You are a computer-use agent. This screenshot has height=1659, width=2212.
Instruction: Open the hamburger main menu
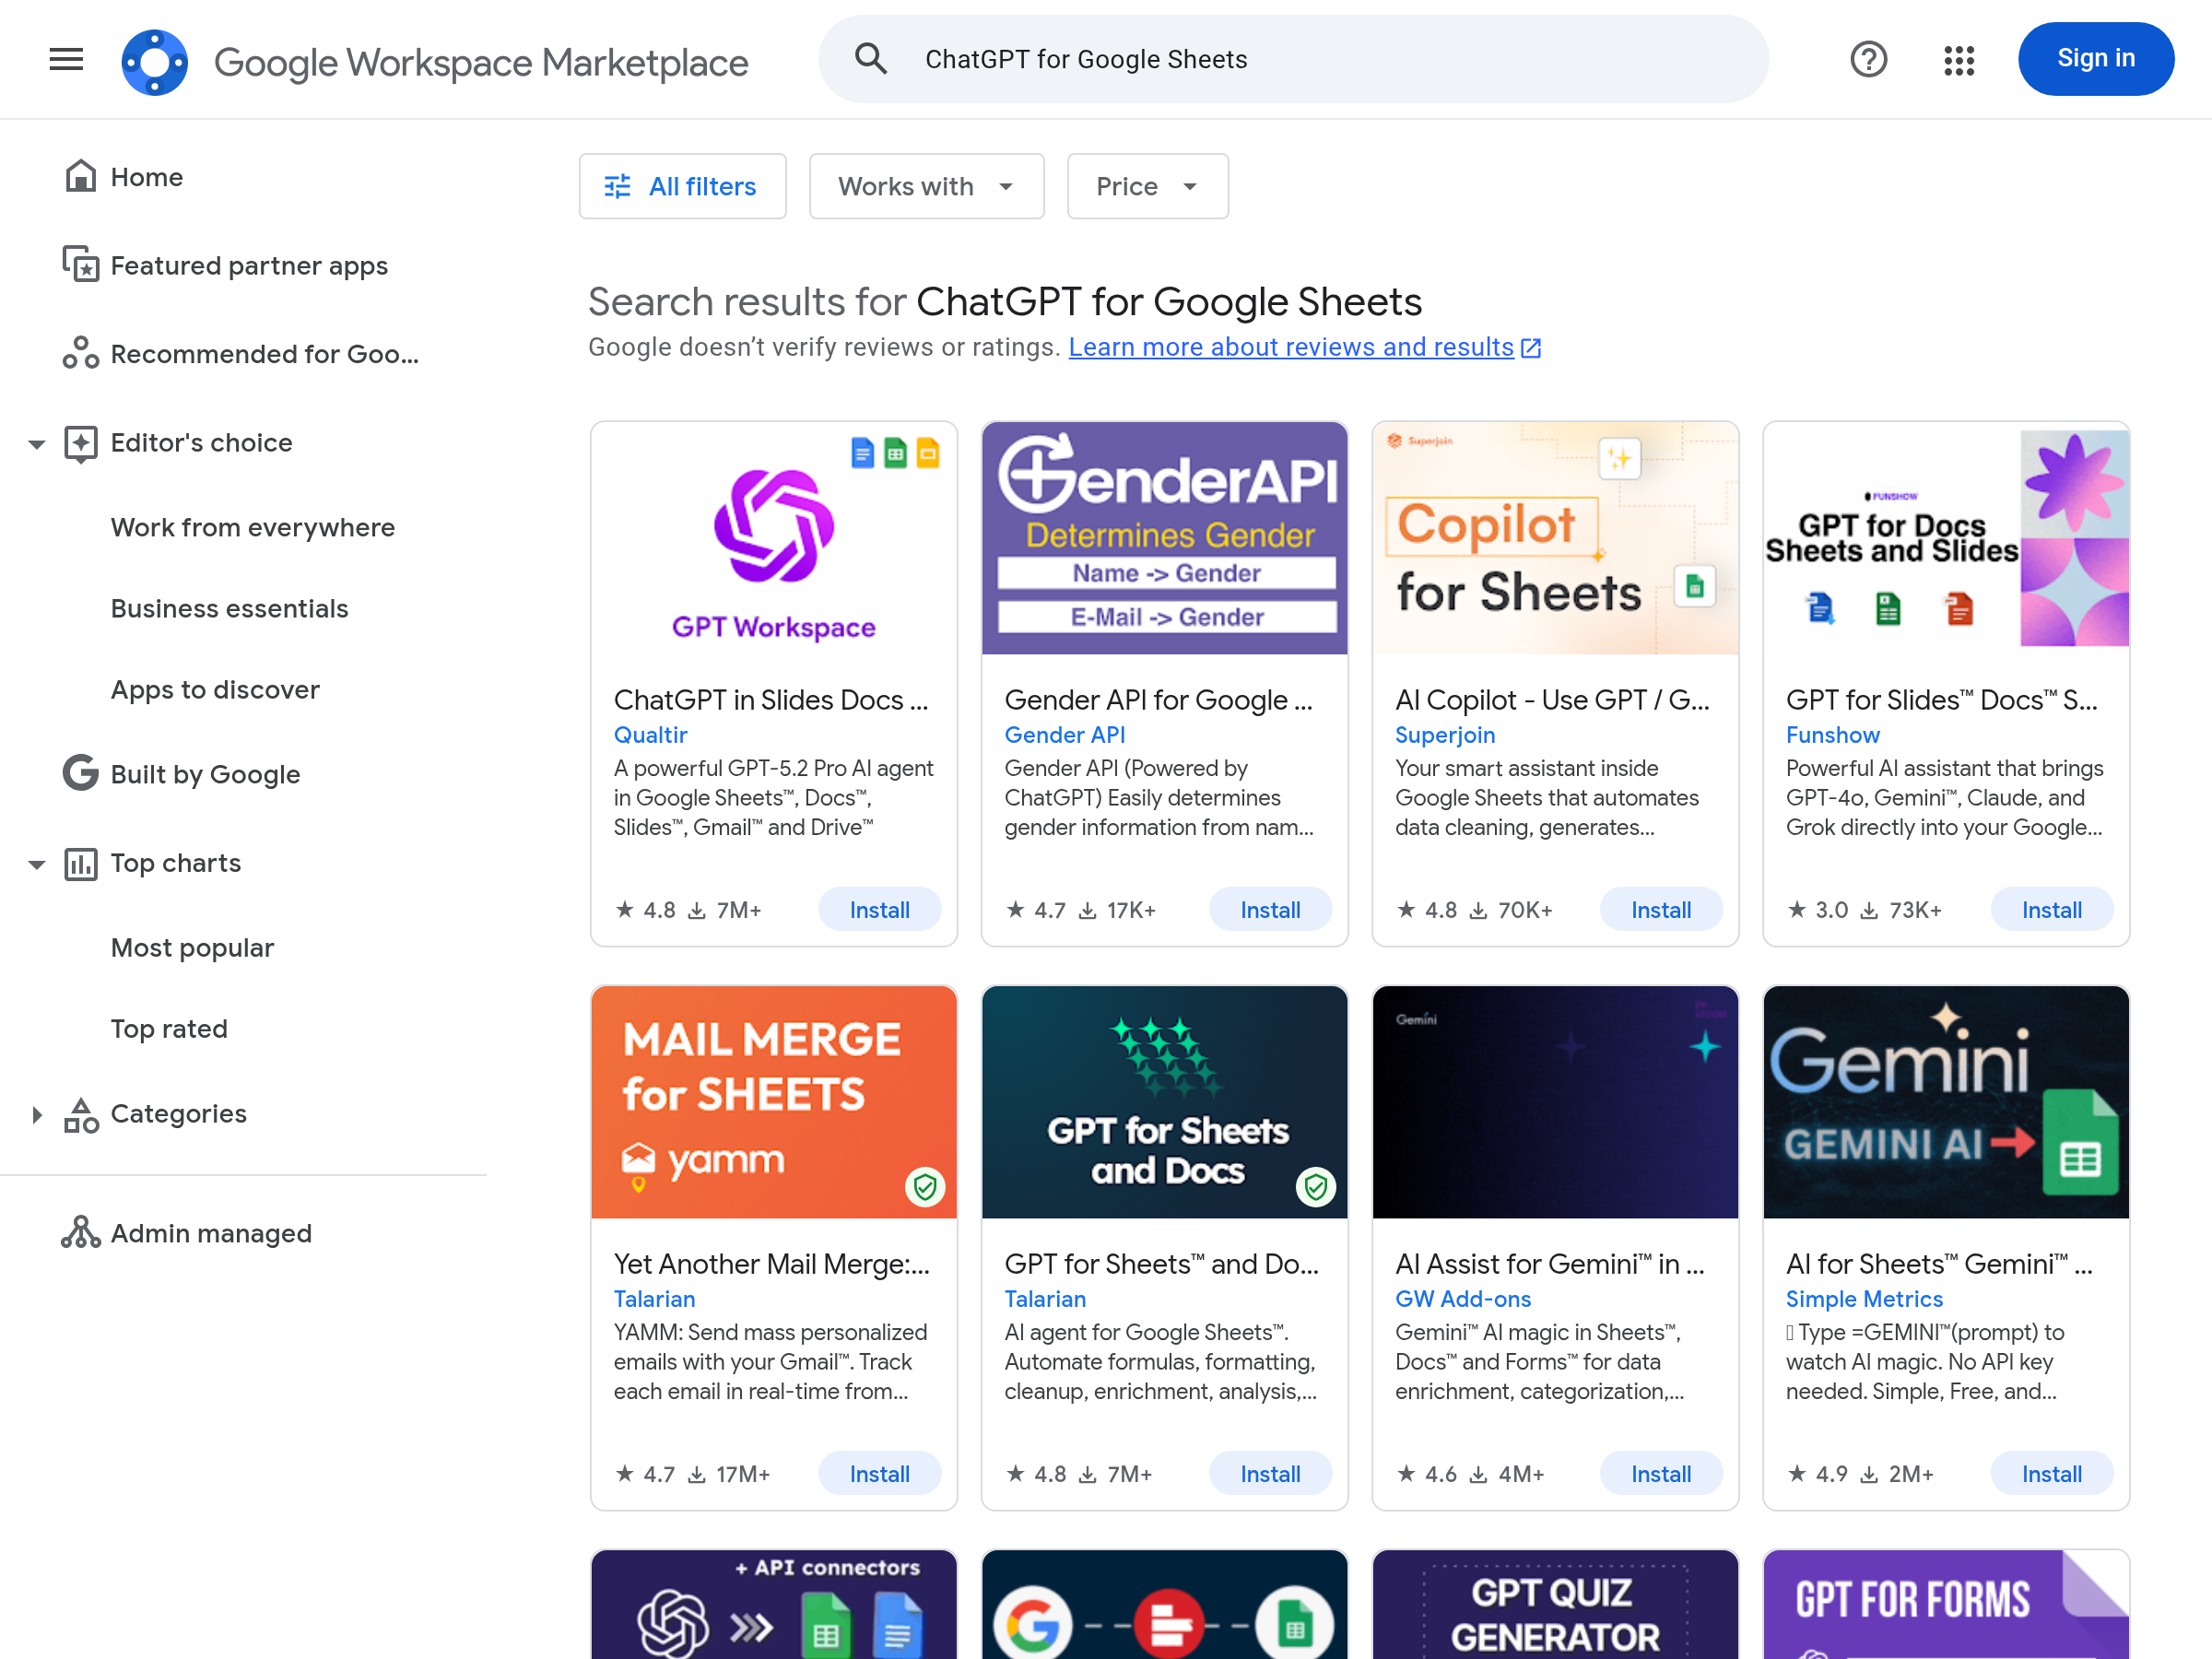point(66,60)
